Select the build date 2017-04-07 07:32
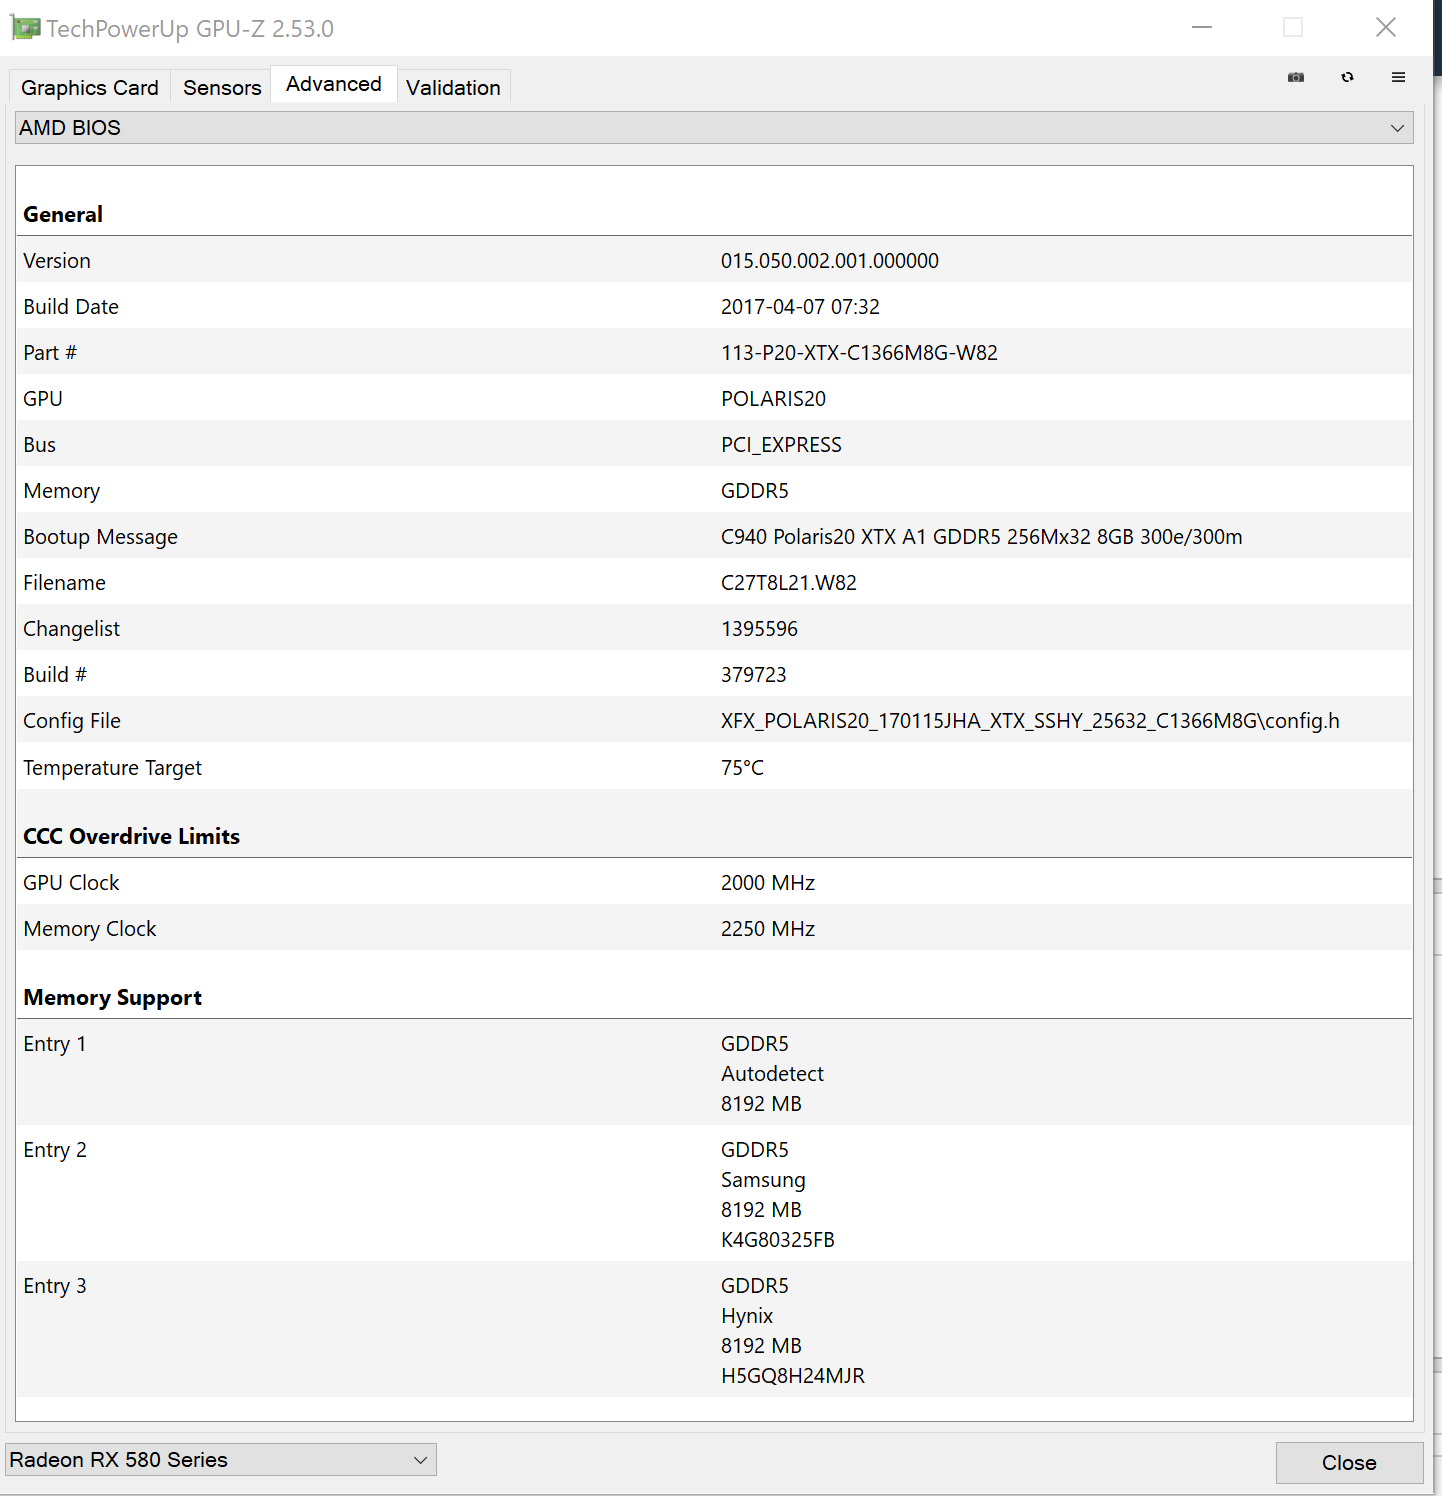The height and width of the screenshot is (1496, 1442). point(800,307)
